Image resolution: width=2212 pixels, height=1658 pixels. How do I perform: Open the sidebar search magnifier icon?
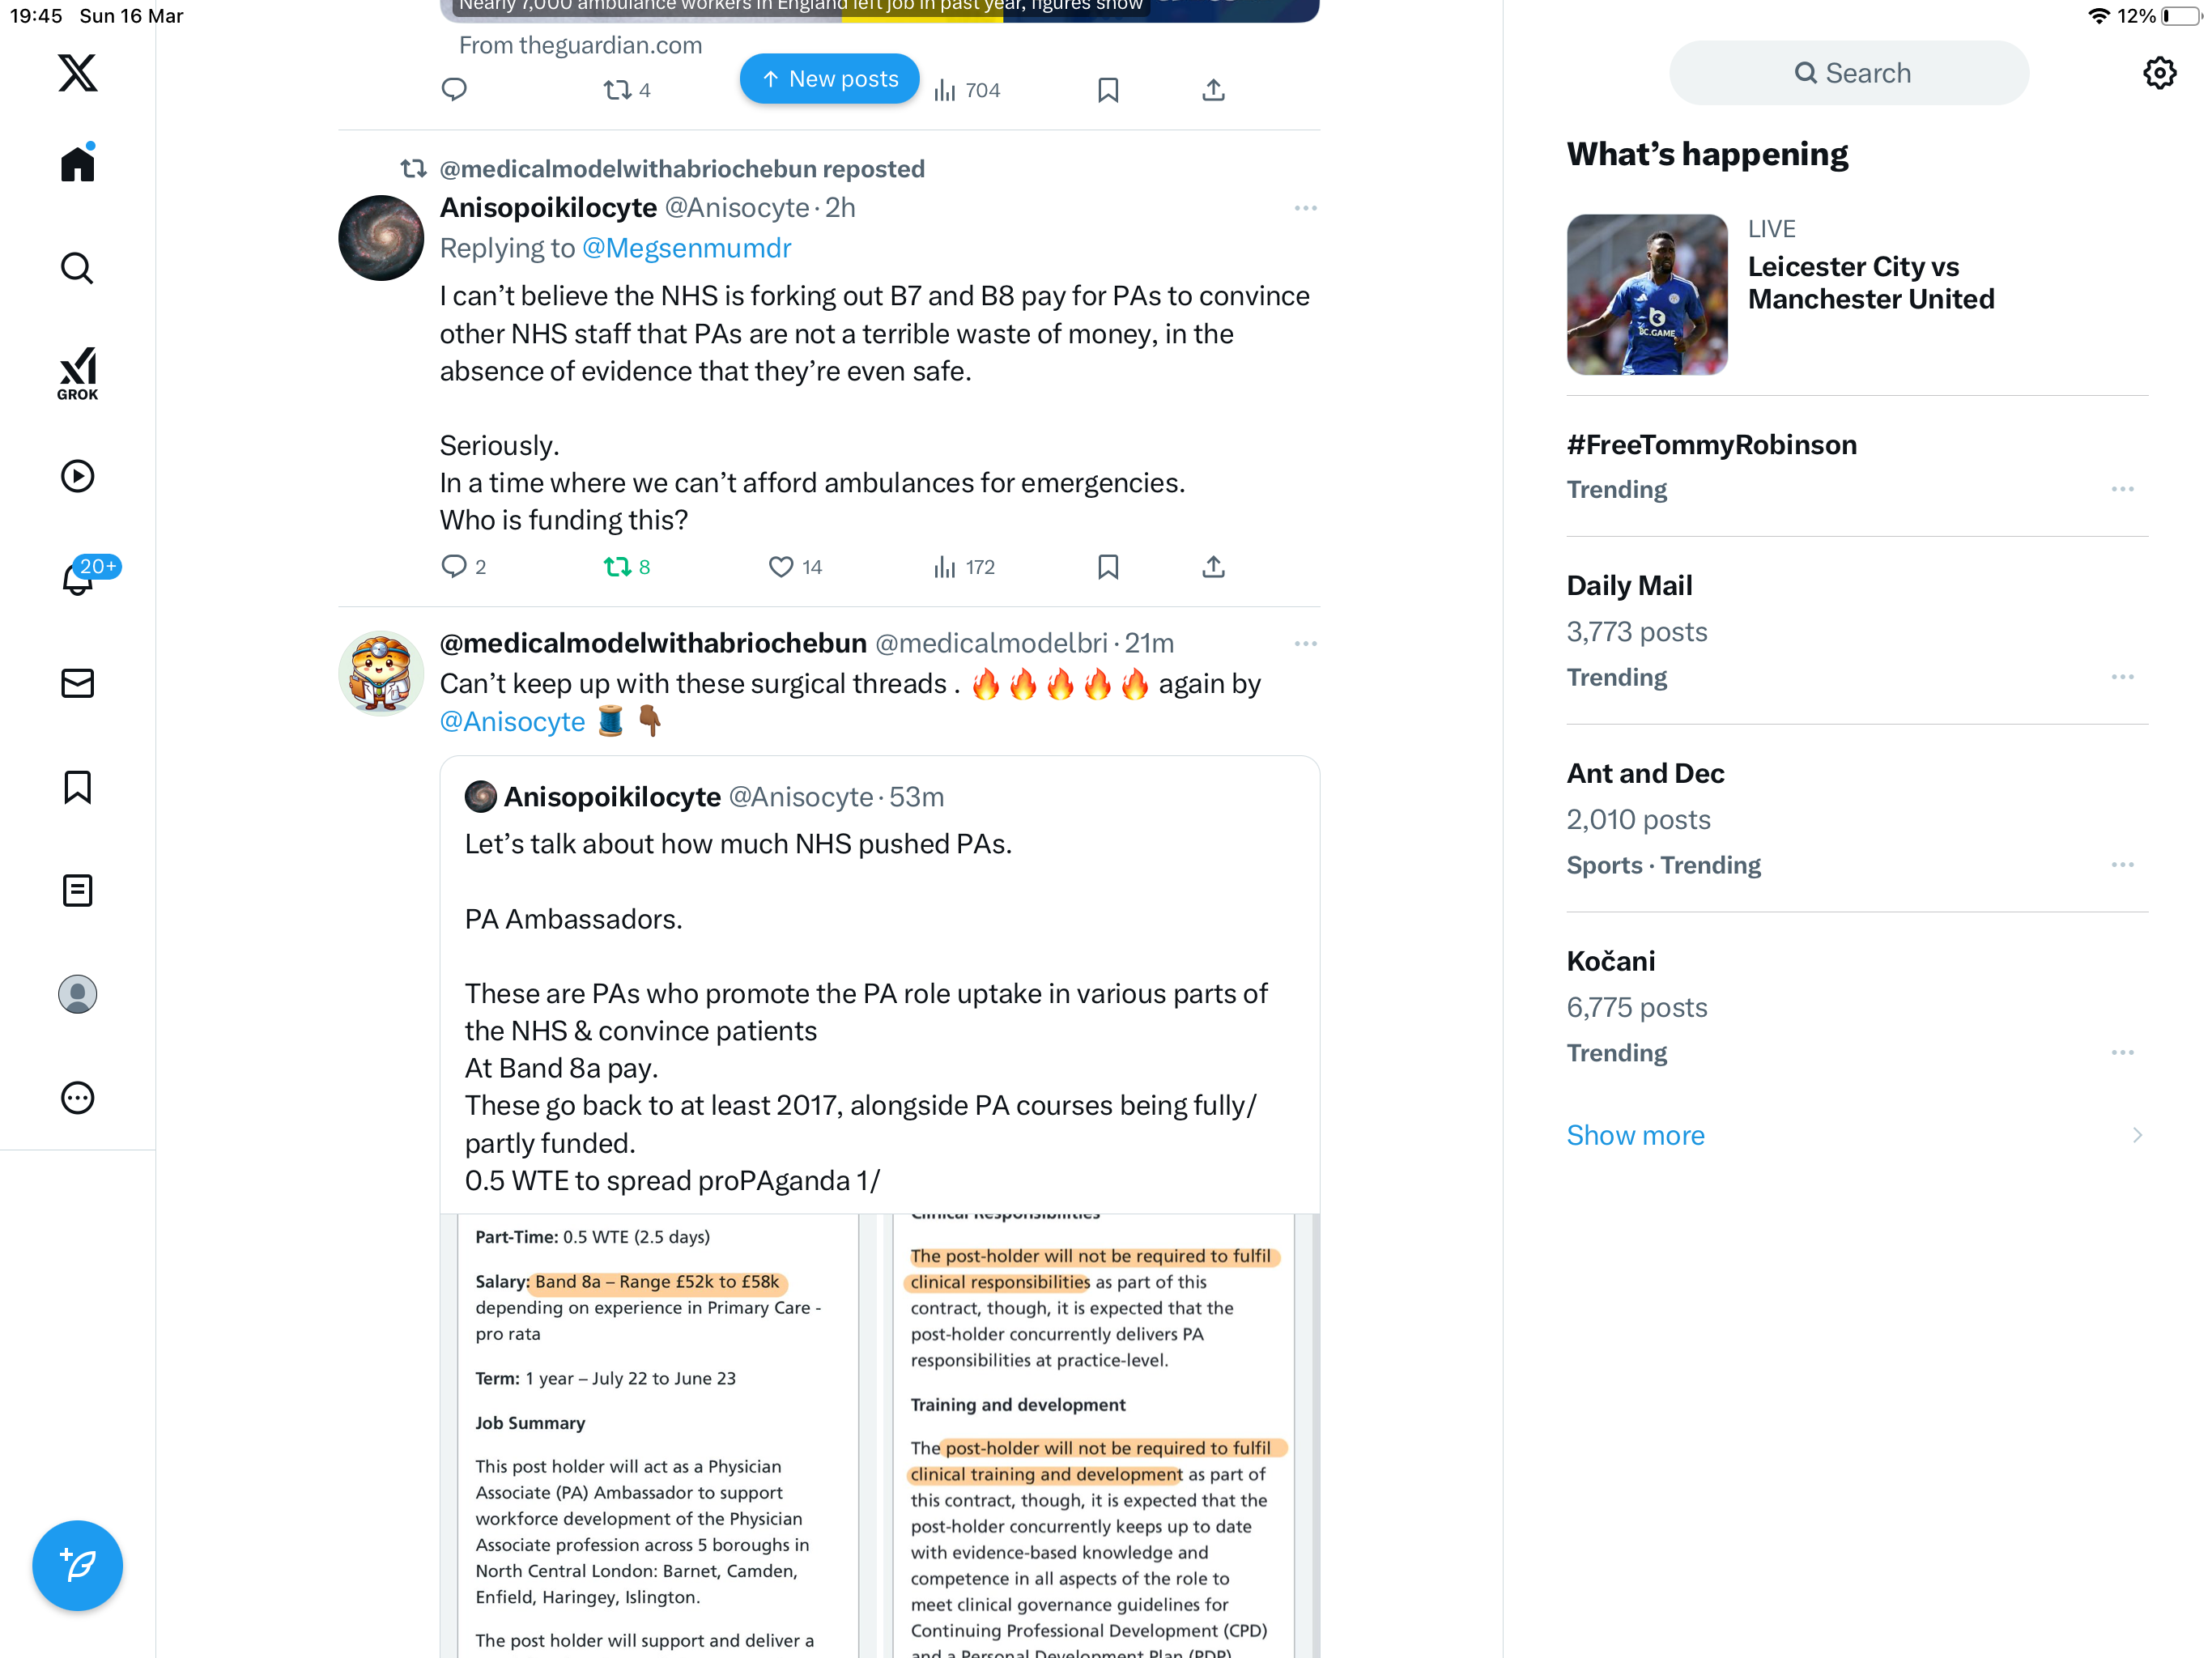[x=77, y=268]
